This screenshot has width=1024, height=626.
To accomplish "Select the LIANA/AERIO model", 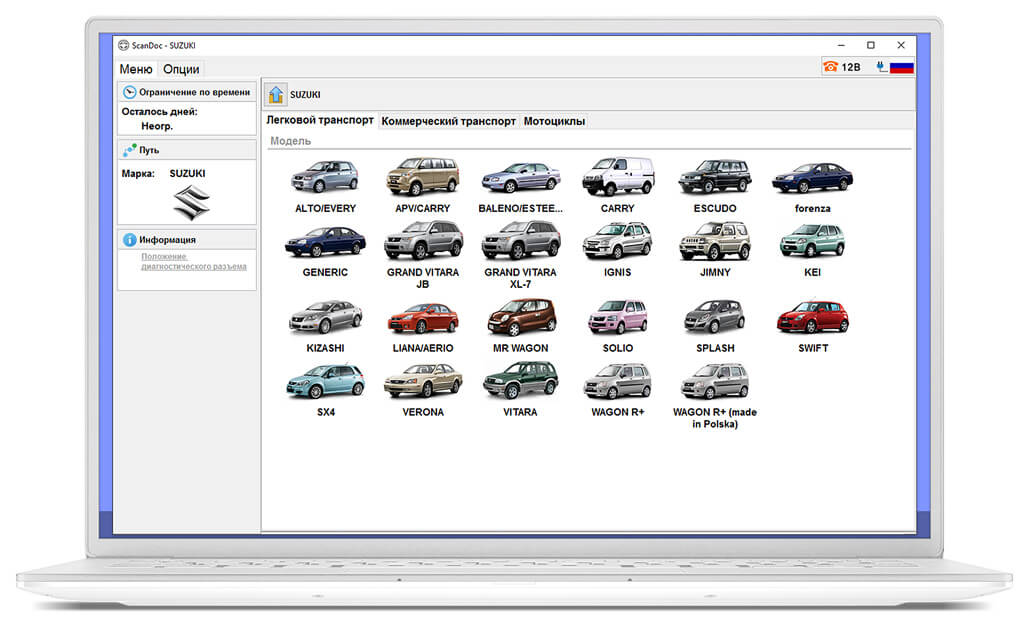I will point(423,326).
